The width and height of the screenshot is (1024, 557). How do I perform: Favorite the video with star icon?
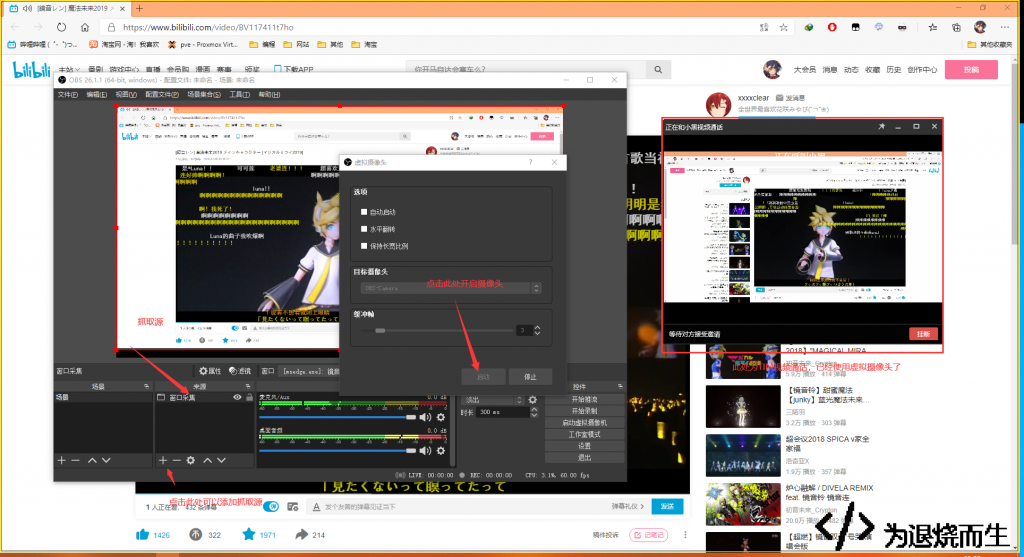click(249, 535)
